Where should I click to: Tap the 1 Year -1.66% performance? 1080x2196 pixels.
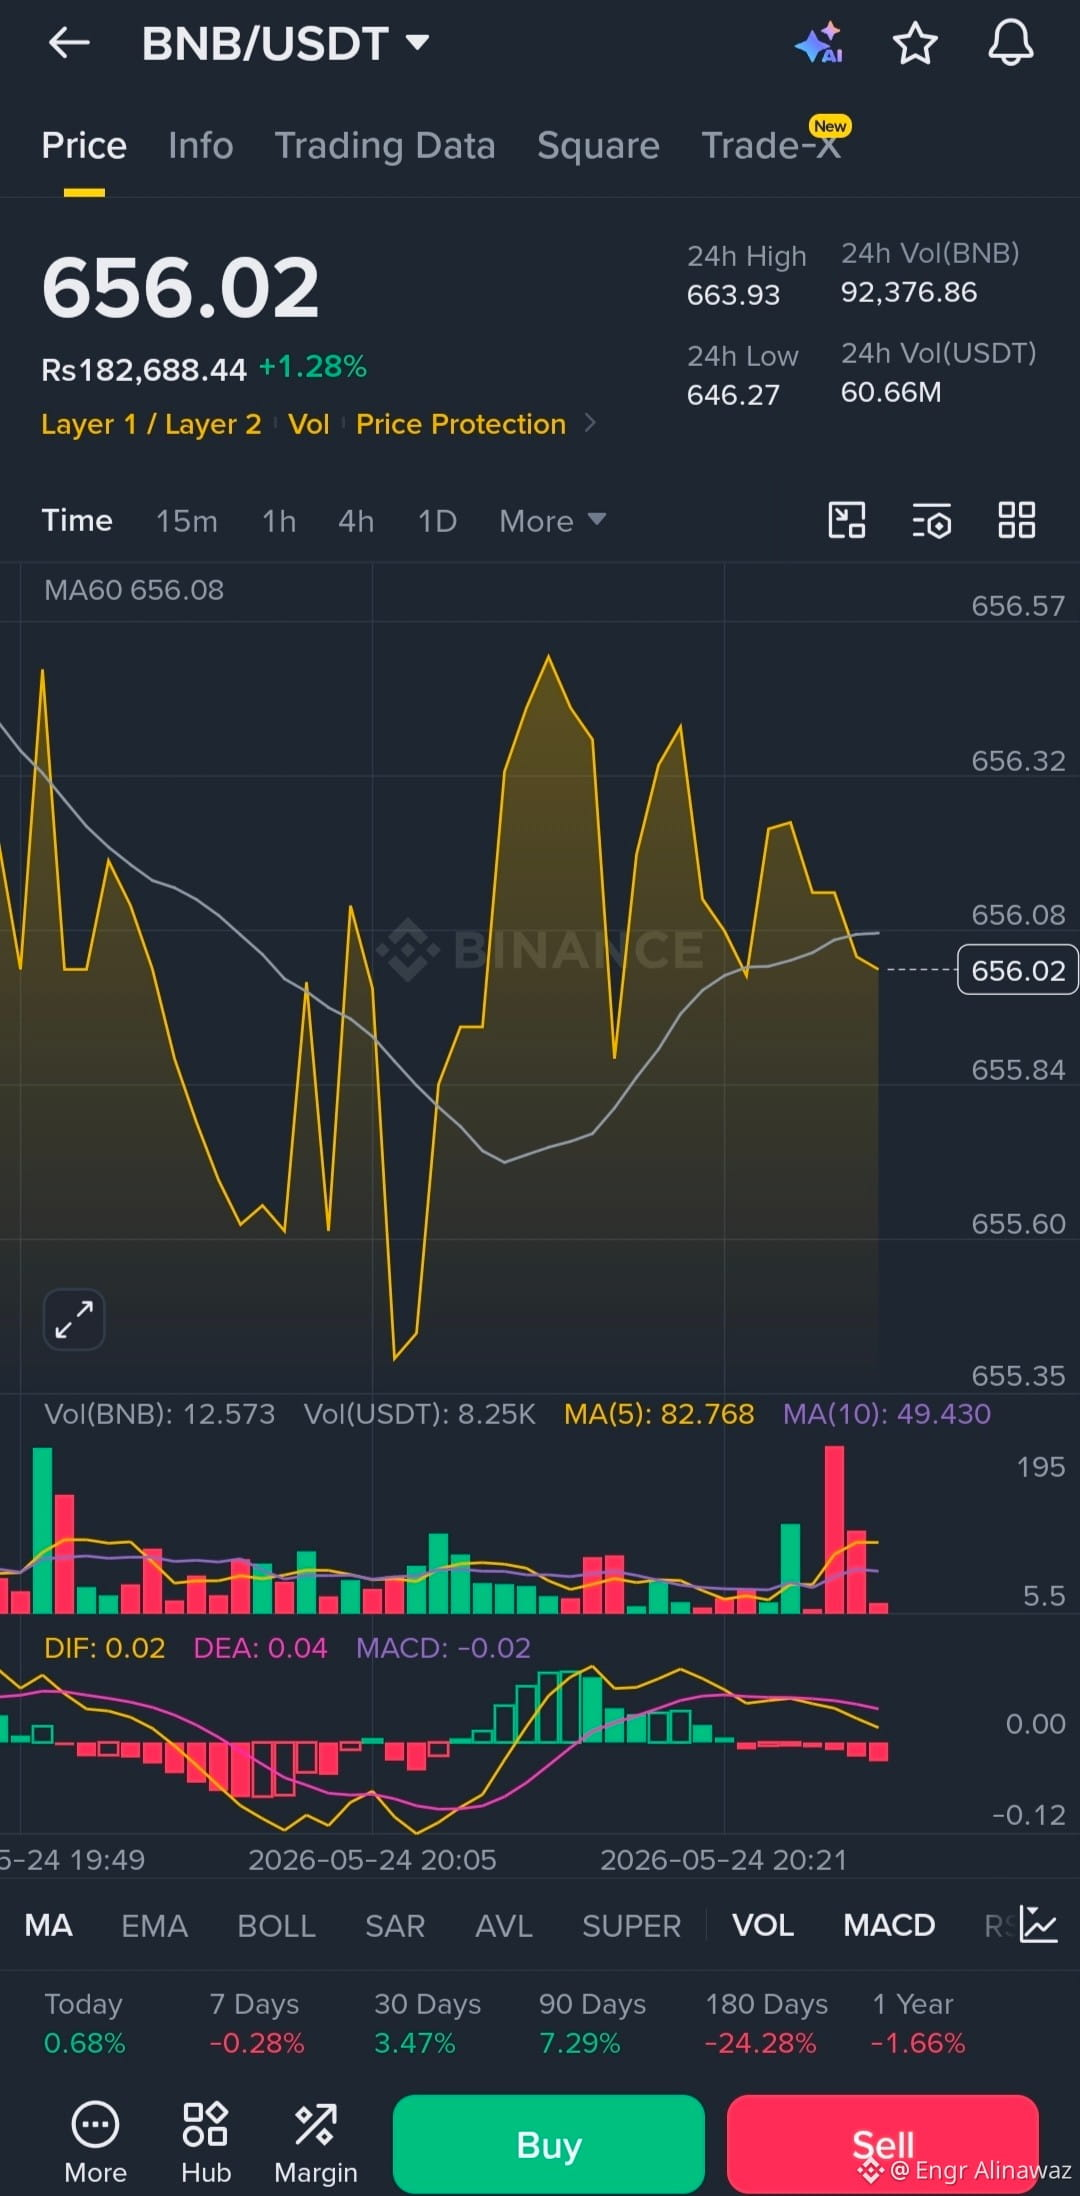coord(918,2023)
